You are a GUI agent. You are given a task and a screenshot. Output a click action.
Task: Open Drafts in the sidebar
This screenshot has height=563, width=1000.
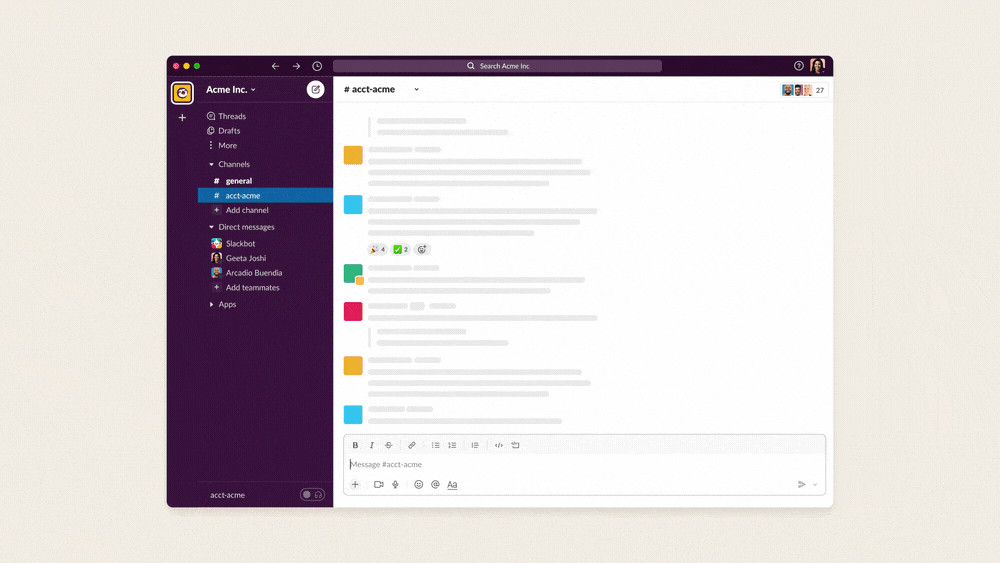224,131
